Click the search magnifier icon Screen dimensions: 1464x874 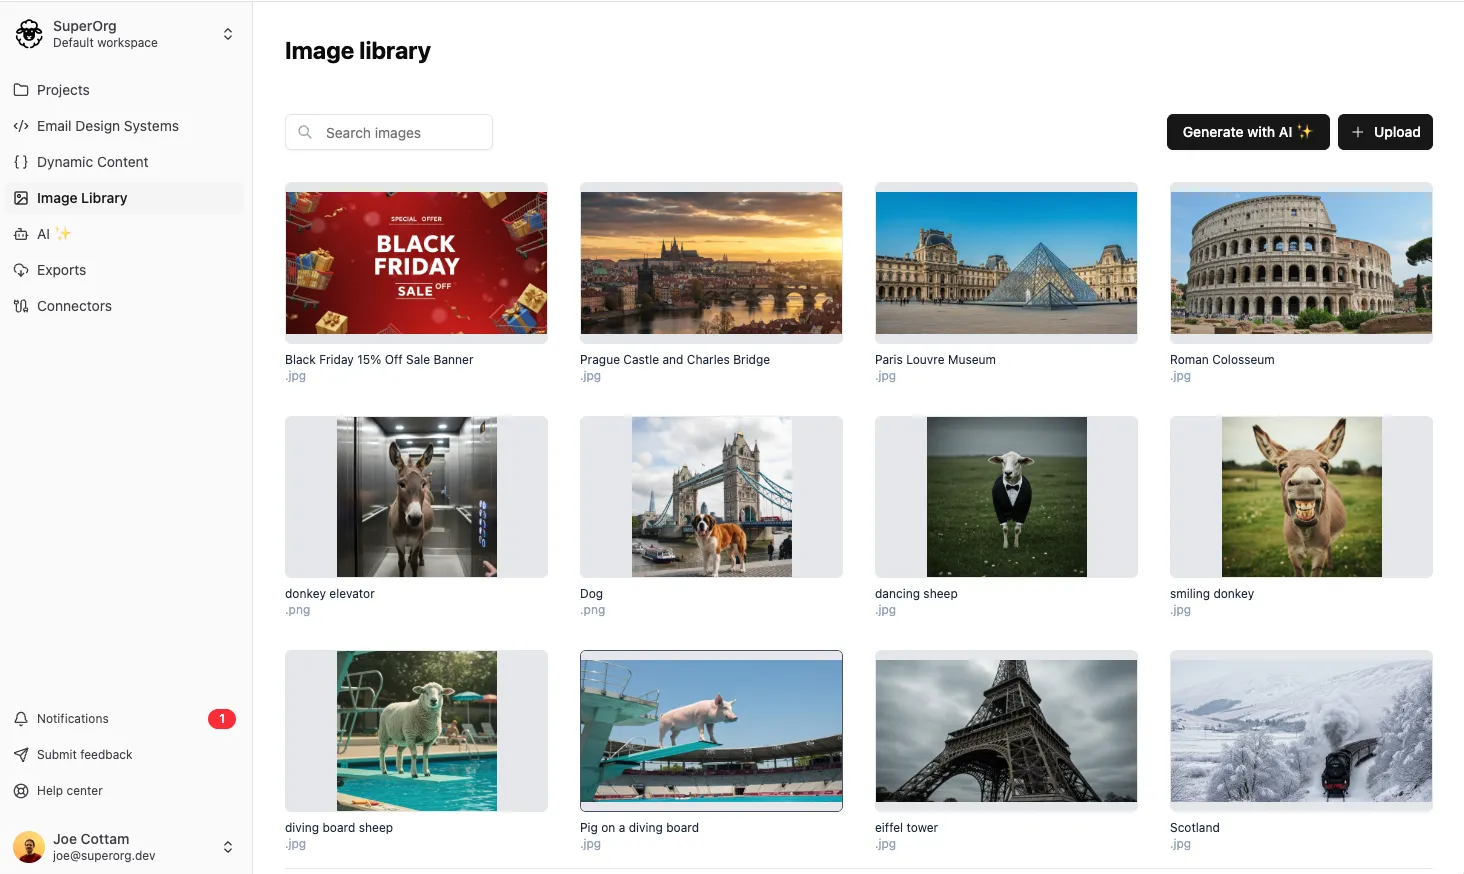coord(305,132)
